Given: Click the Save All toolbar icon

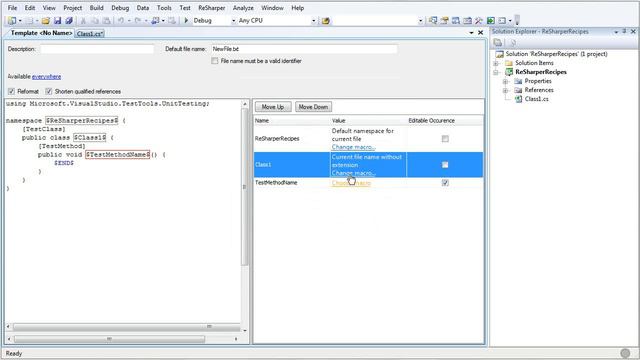Looking at the screenshot, I should pyautogui.click(x=69, y=20).
